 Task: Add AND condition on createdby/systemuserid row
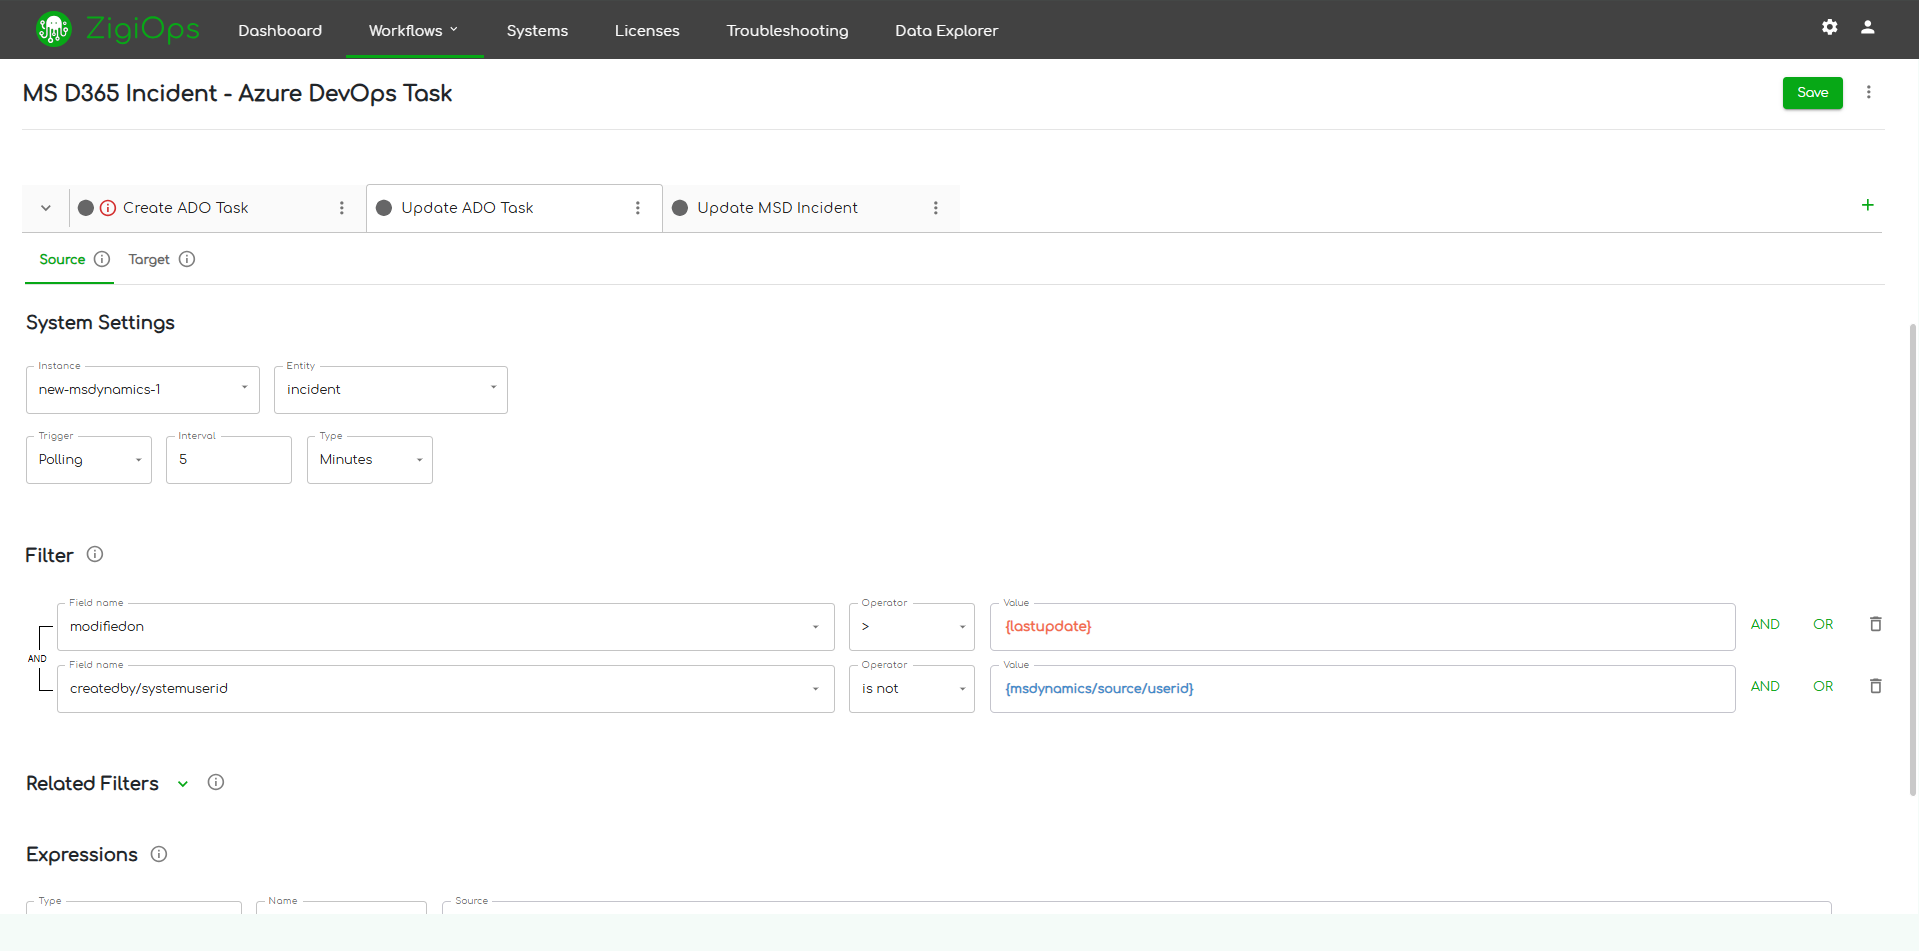point(1765,686)
